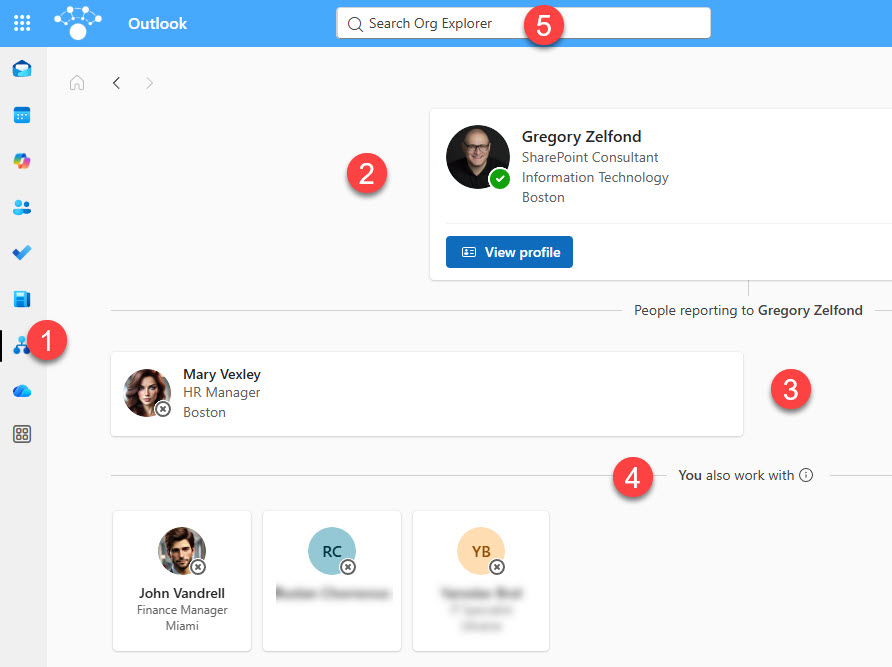
Task: Click the SharePoint Consultant title
Action: (590, 157)
